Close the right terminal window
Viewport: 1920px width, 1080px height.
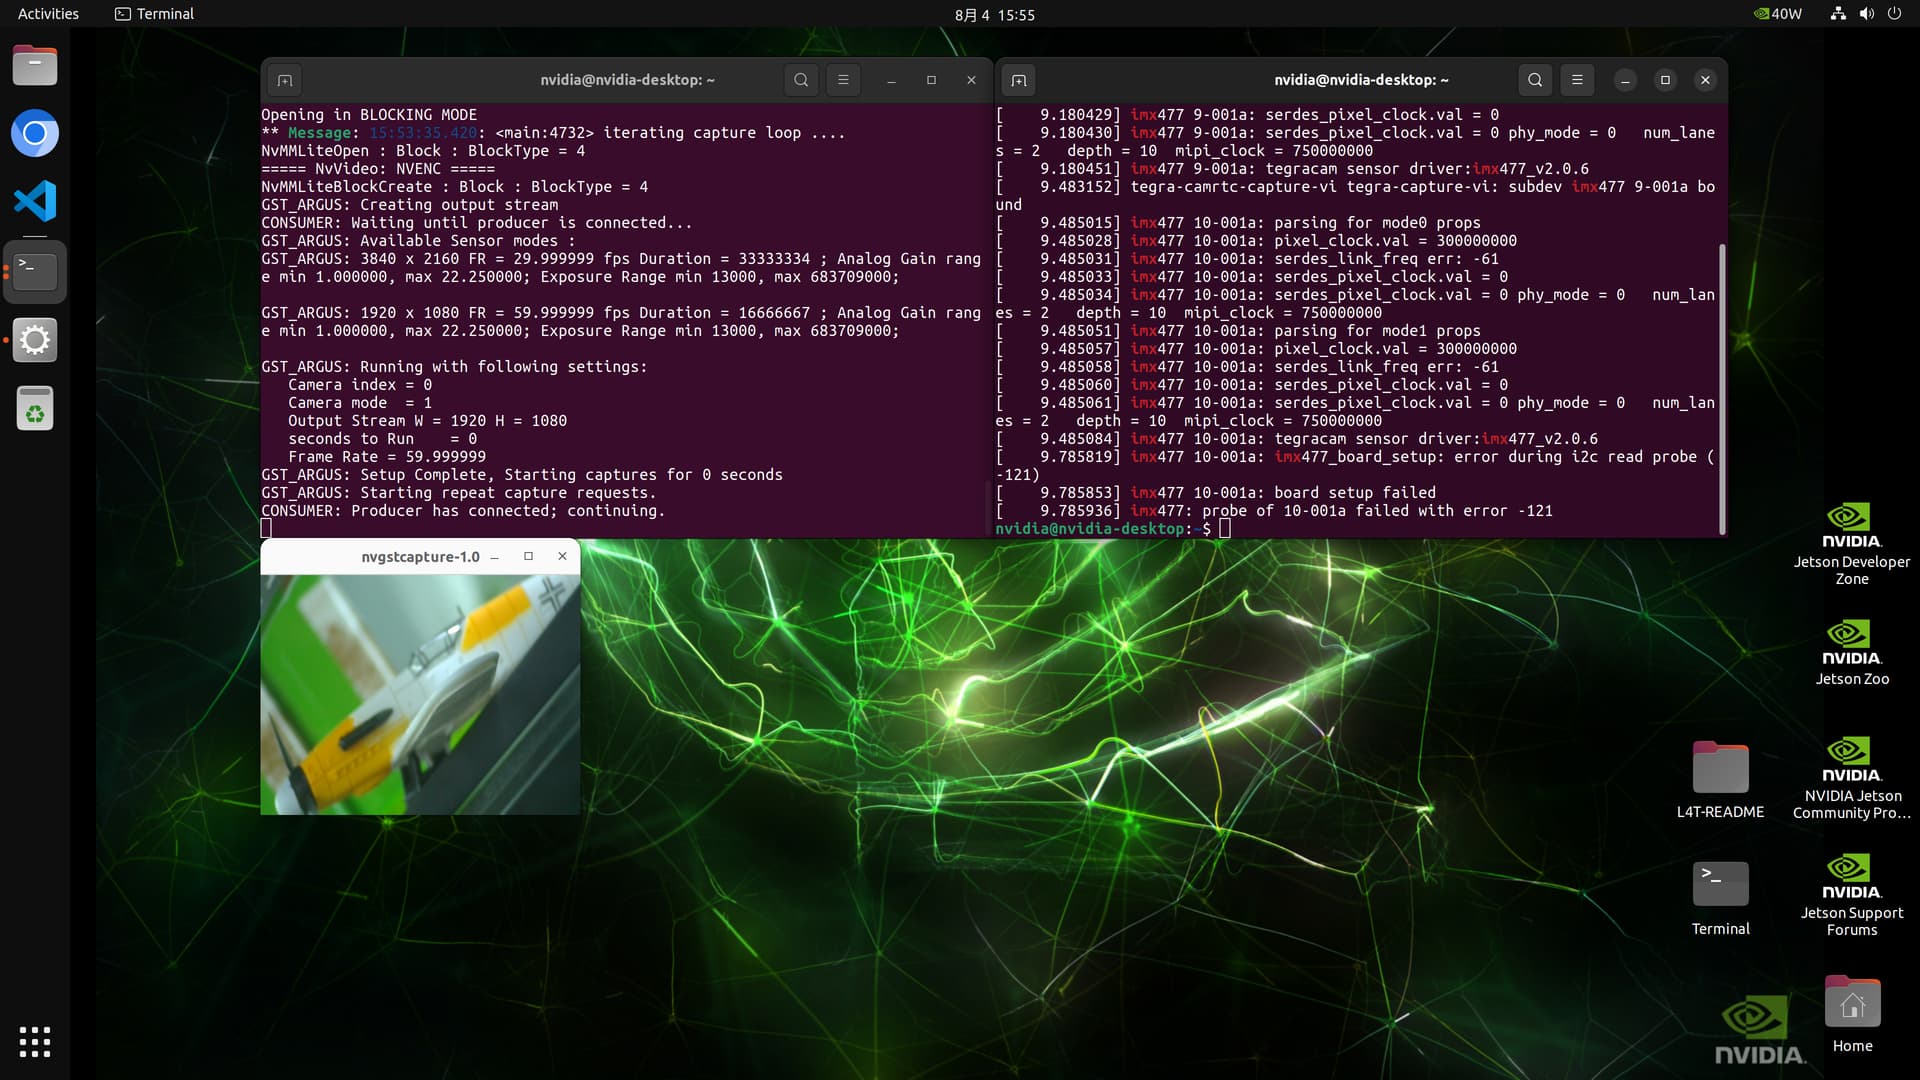pos(1705,80)
